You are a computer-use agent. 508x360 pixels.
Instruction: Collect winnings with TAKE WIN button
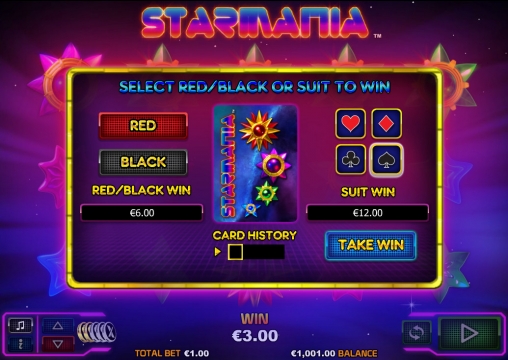pyautogui.click(x=371, y=245)
